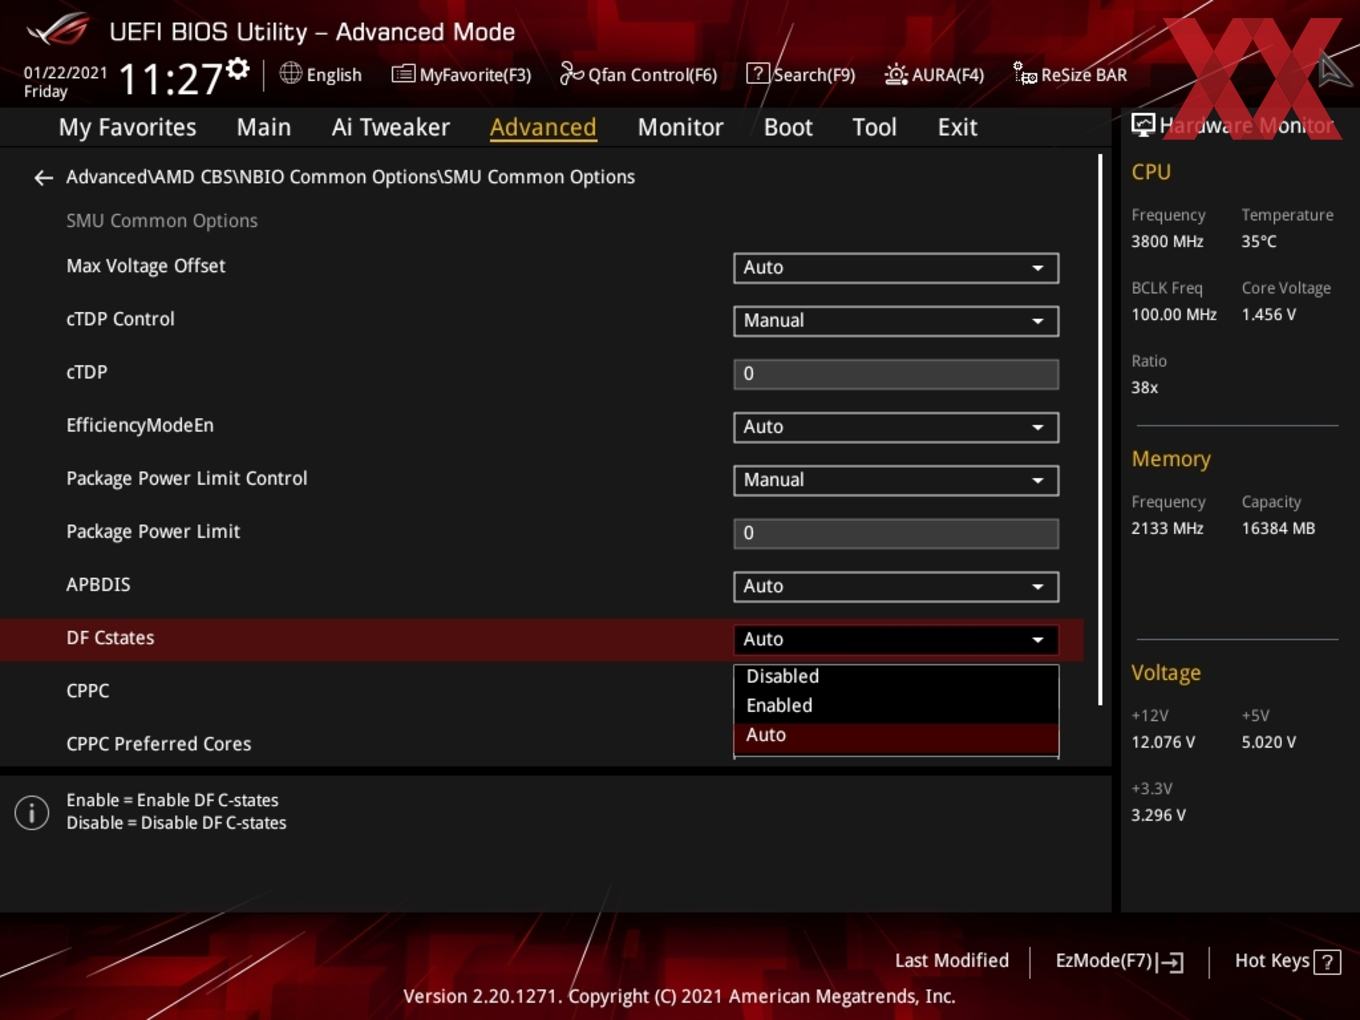This screenshot has height=1020, width=1360.
Task: Click the info icon in help panel
Action: [32, 812]
